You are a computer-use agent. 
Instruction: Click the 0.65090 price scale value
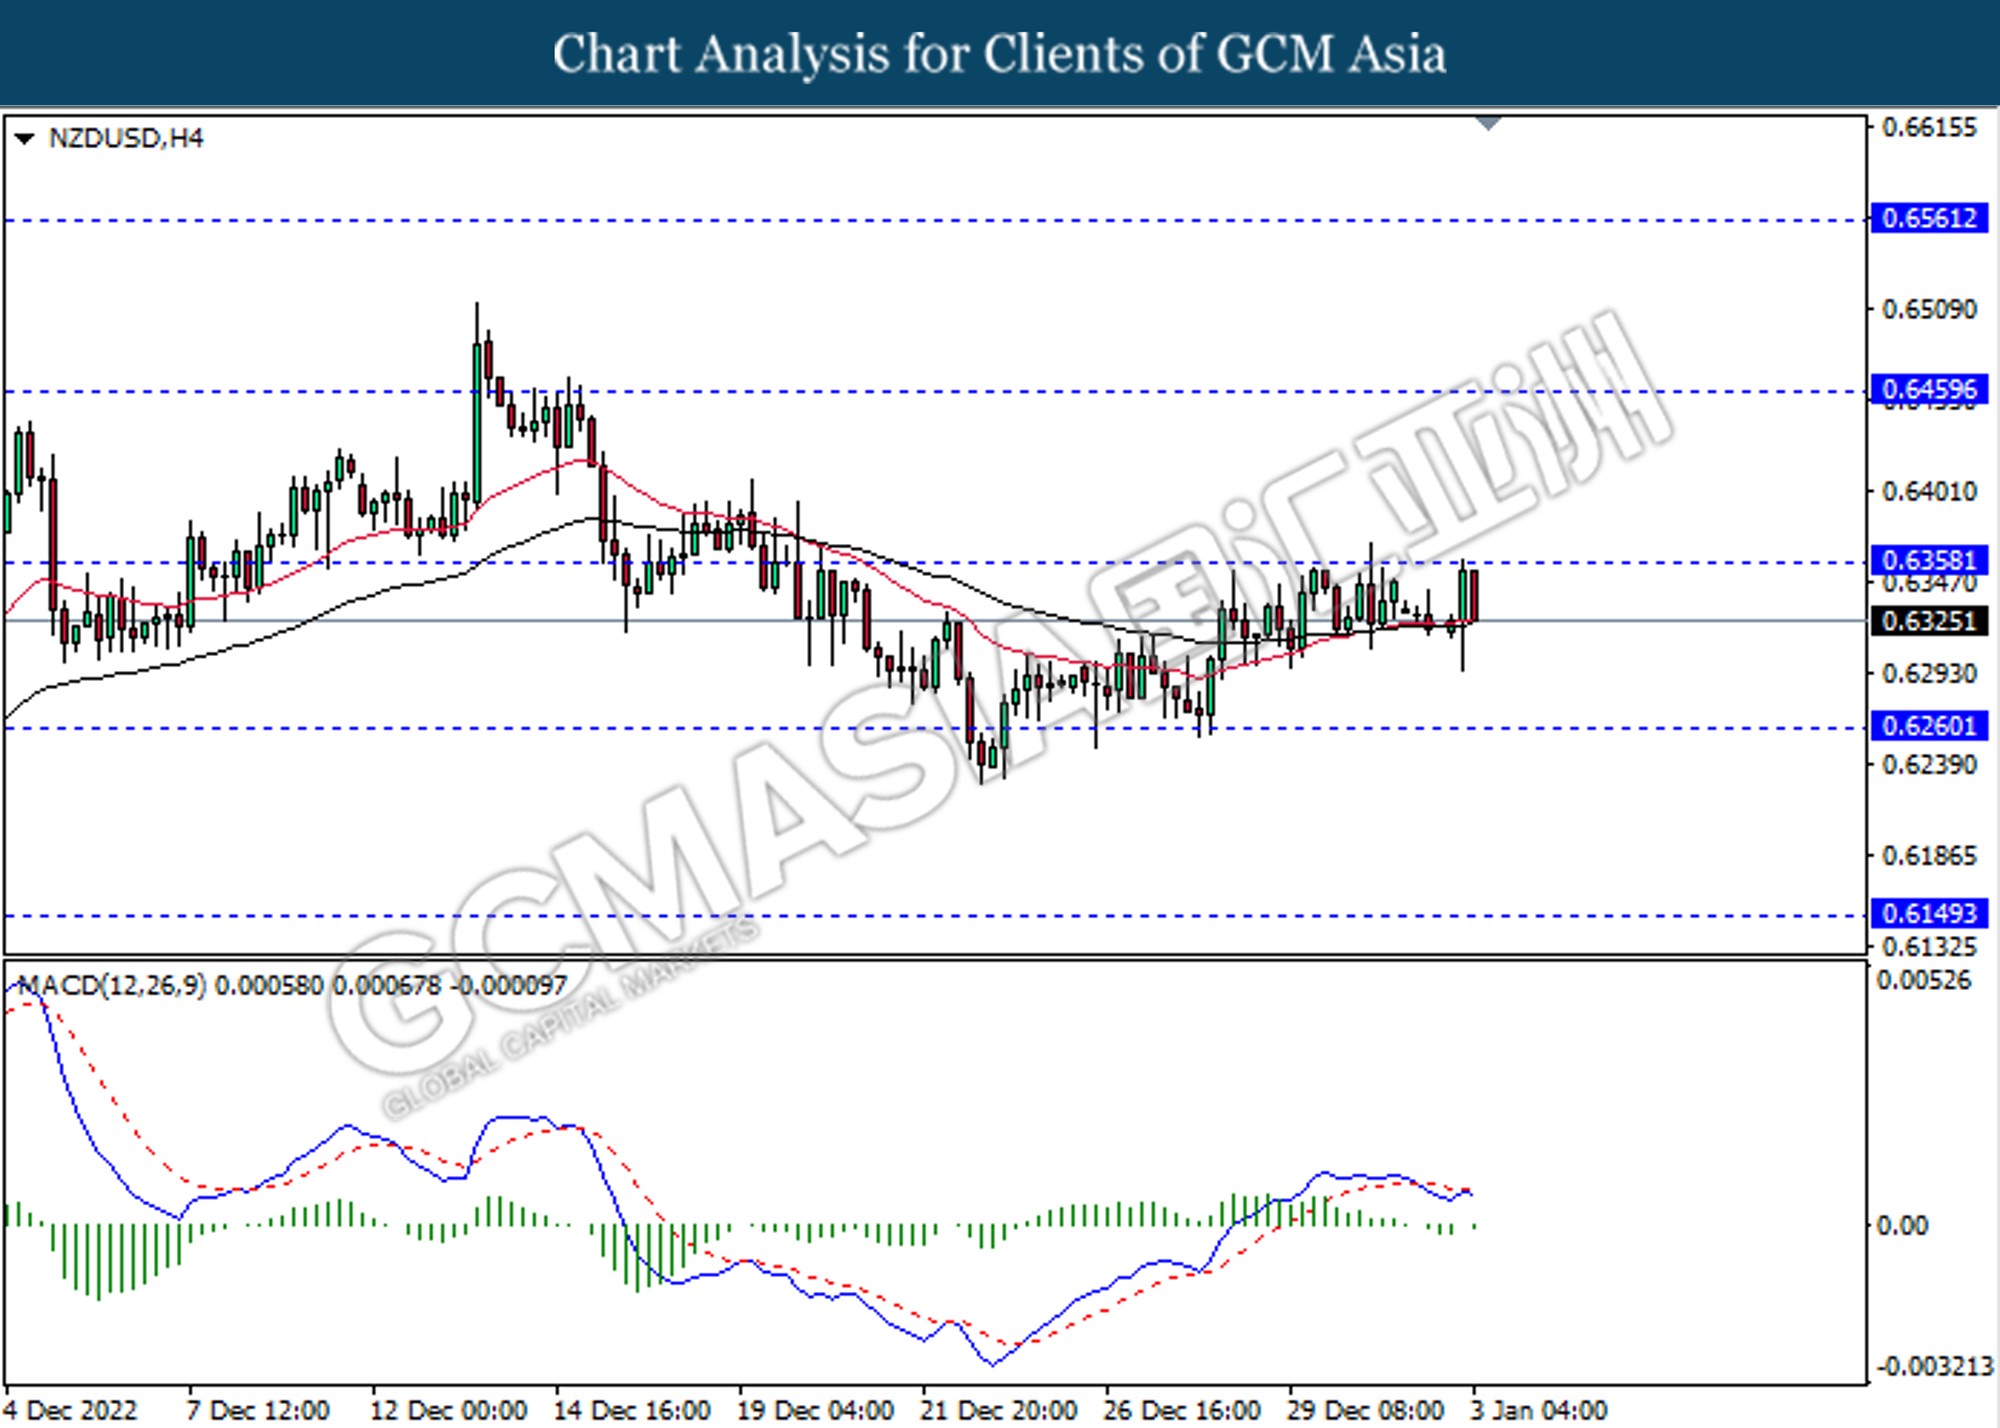[x=1929, y=309]
